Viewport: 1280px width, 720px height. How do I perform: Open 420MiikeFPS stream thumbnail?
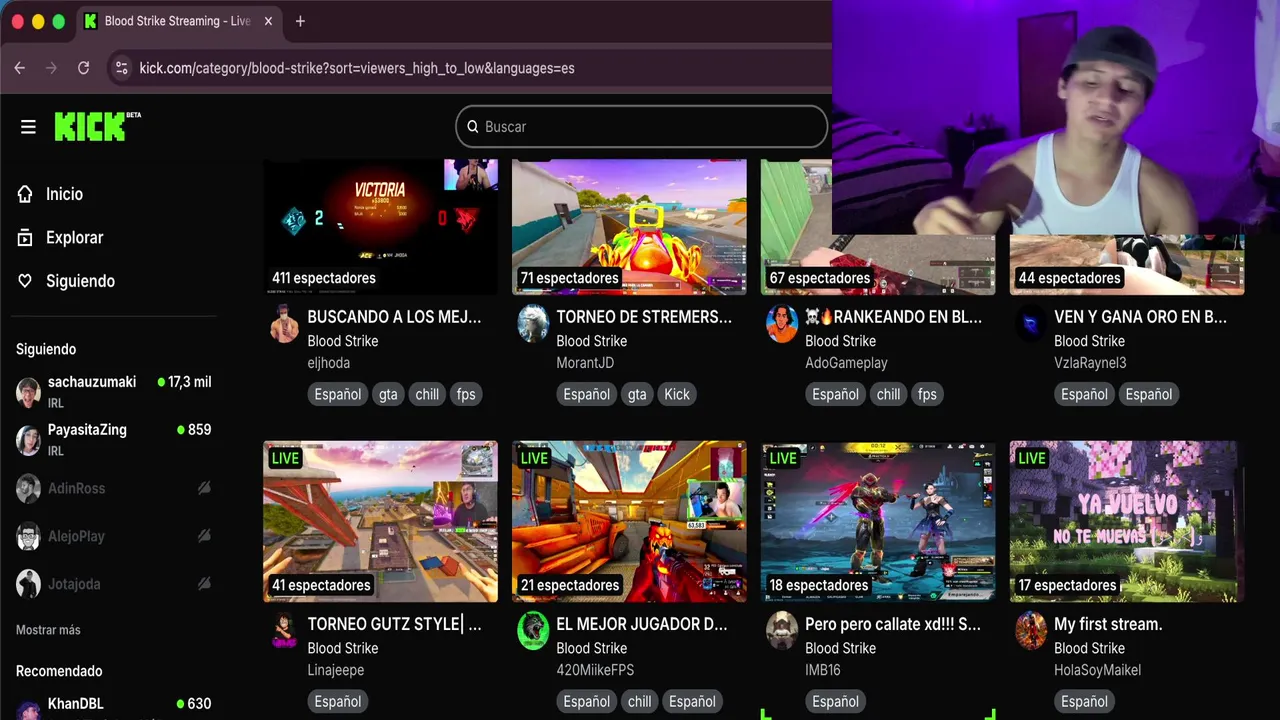coord(629,521)
